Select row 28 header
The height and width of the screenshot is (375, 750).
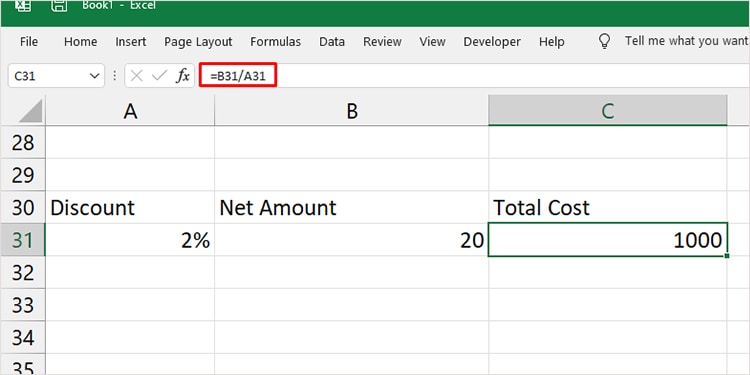[x=23, y=143]
